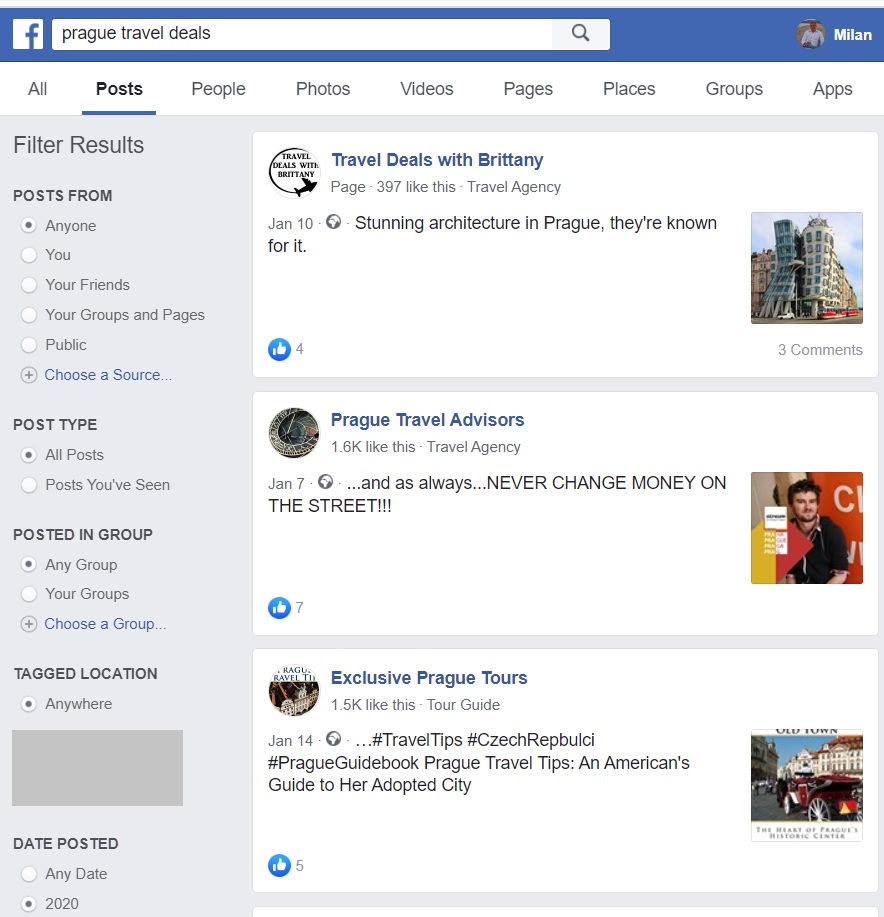This screenshot has height=917, width=884.
Task: Open Milan's profile picture
Action: (x=810, y=35)
